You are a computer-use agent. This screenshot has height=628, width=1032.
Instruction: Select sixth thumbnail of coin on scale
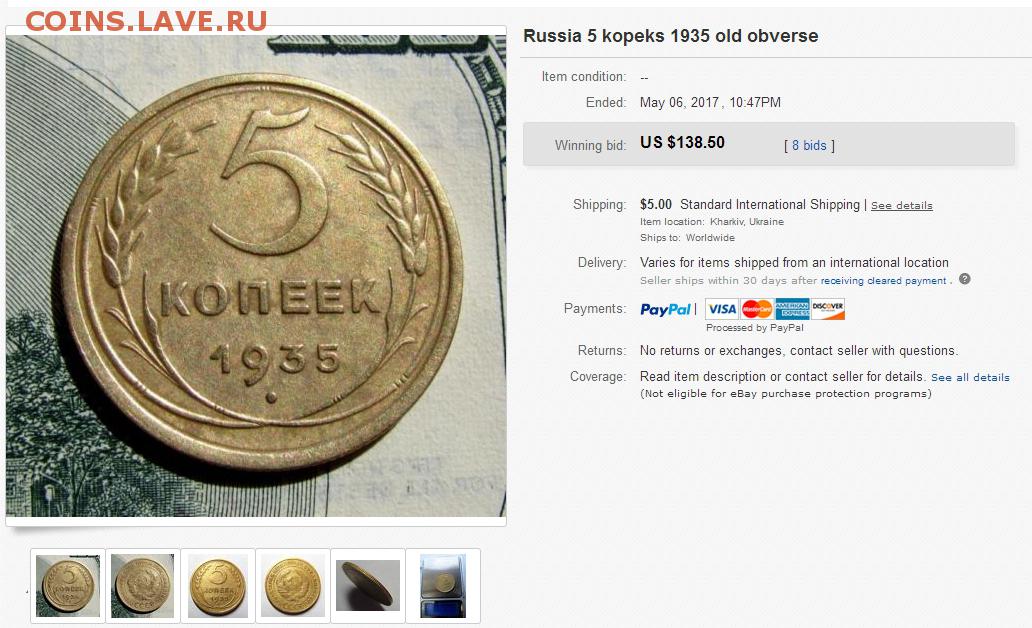pos(443,586)
